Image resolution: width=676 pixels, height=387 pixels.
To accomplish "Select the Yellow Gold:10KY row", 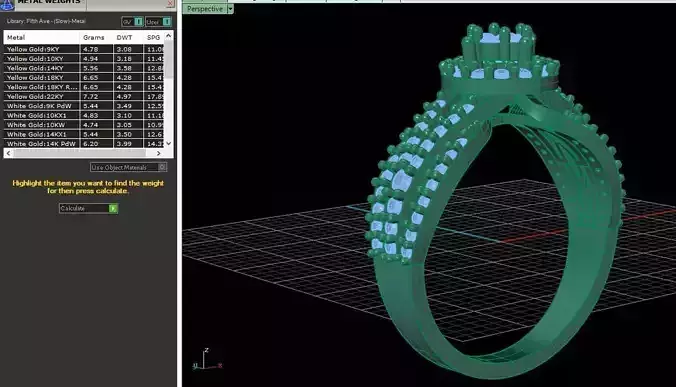I will [x=84, y=59].
